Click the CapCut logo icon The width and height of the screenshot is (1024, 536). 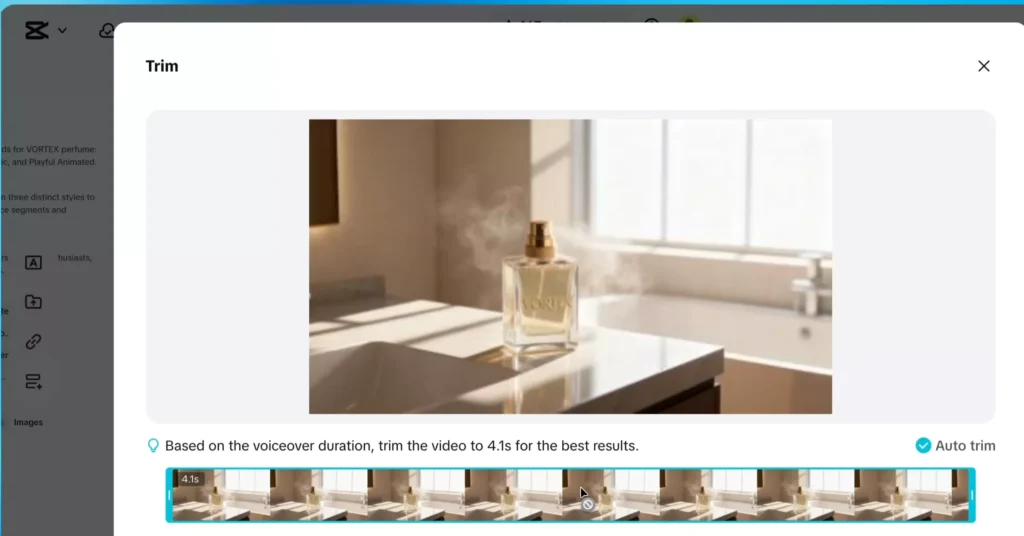37,30
